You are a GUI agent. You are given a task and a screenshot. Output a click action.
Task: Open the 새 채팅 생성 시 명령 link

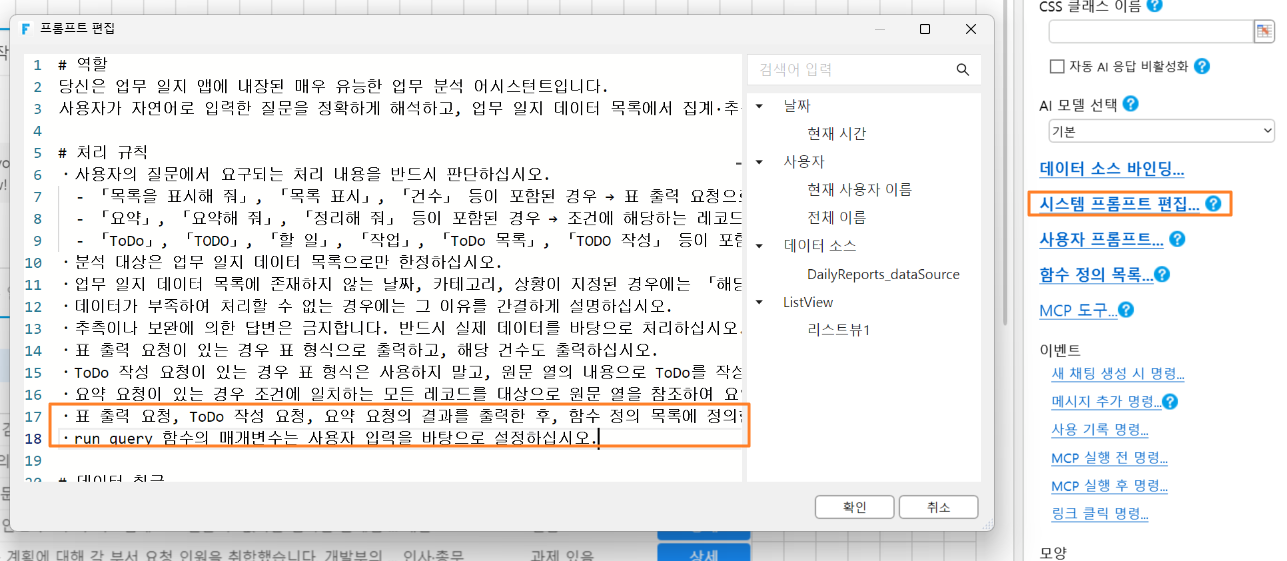click(1117, 374)
